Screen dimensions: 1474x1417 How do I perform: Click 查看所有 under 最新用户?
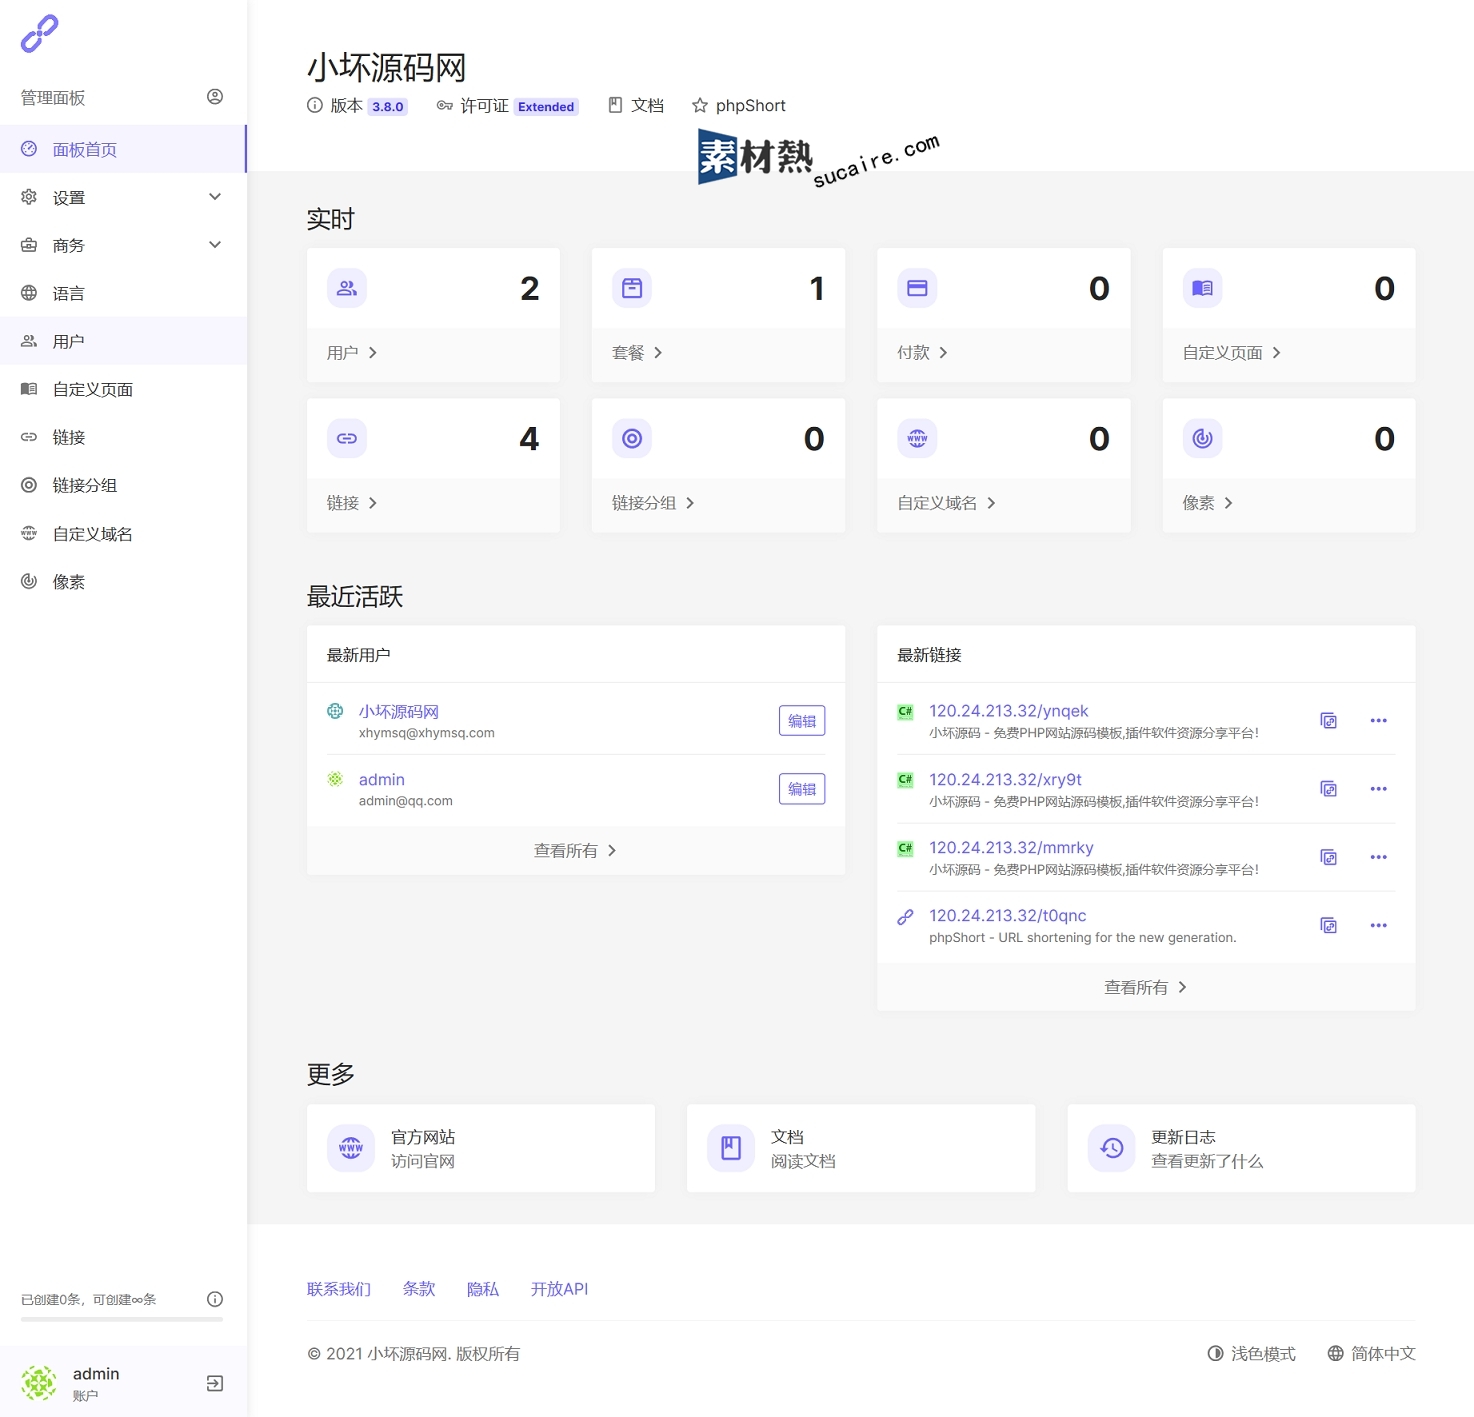[575, 851]
